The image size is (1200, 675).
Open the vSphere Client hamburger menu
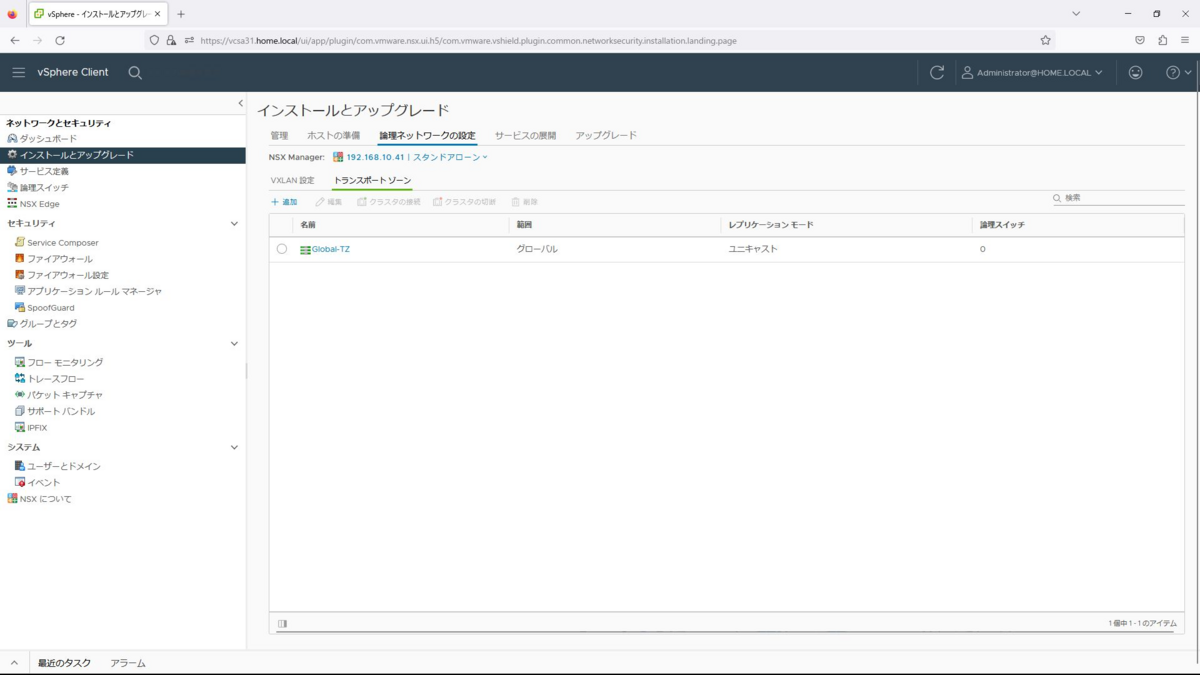[x=18, y=72]
